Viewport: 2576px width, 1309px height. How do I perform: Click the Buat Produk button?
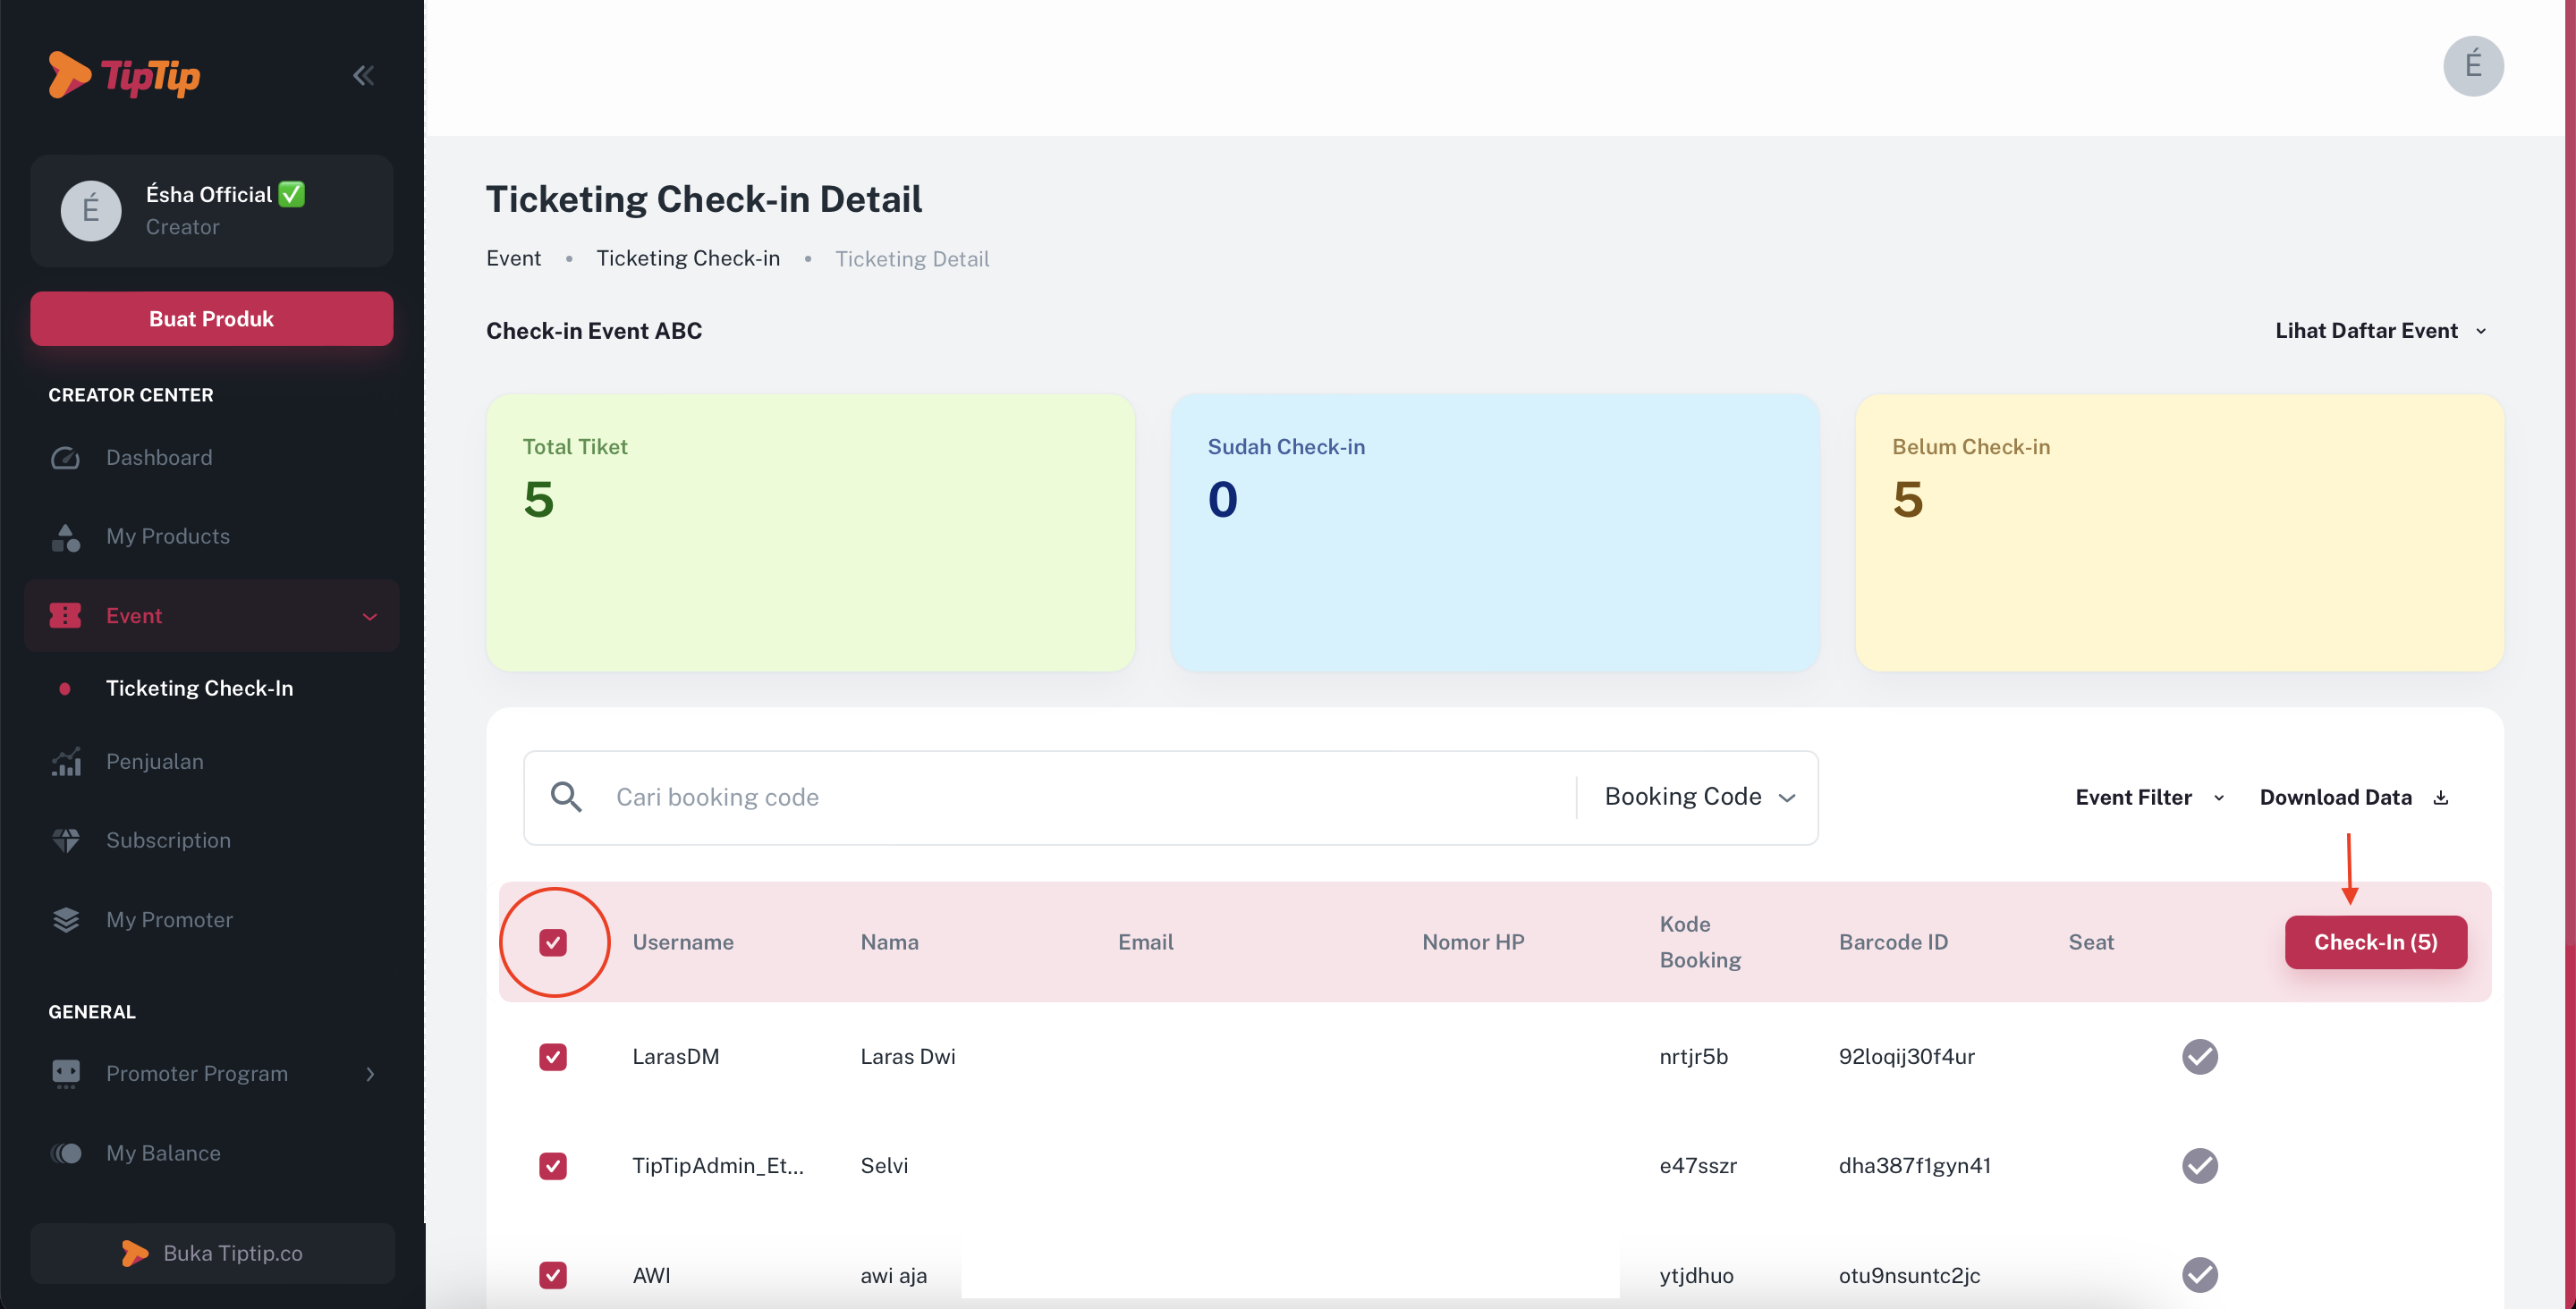pyautogui.click(x=211, y=319)
